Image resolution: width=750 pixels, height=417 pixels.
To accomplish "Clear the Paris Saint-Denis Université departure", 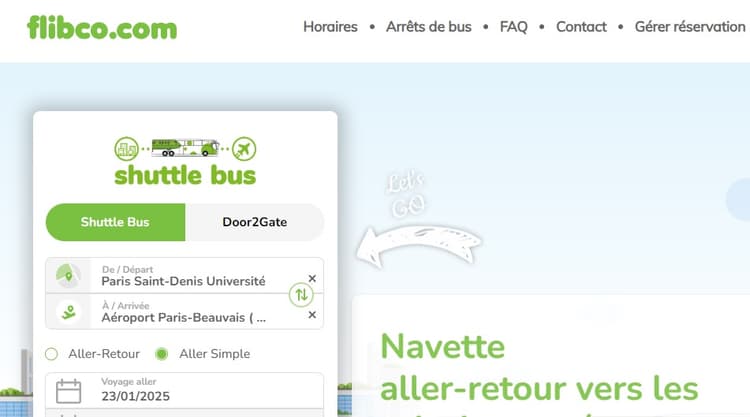I will (312, 279).
